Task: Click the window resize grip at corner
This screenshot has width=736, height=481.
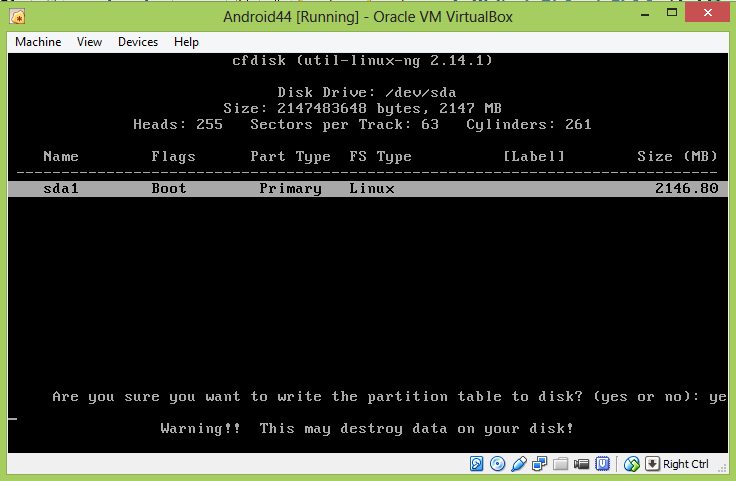Action: [x=722, y=468]
